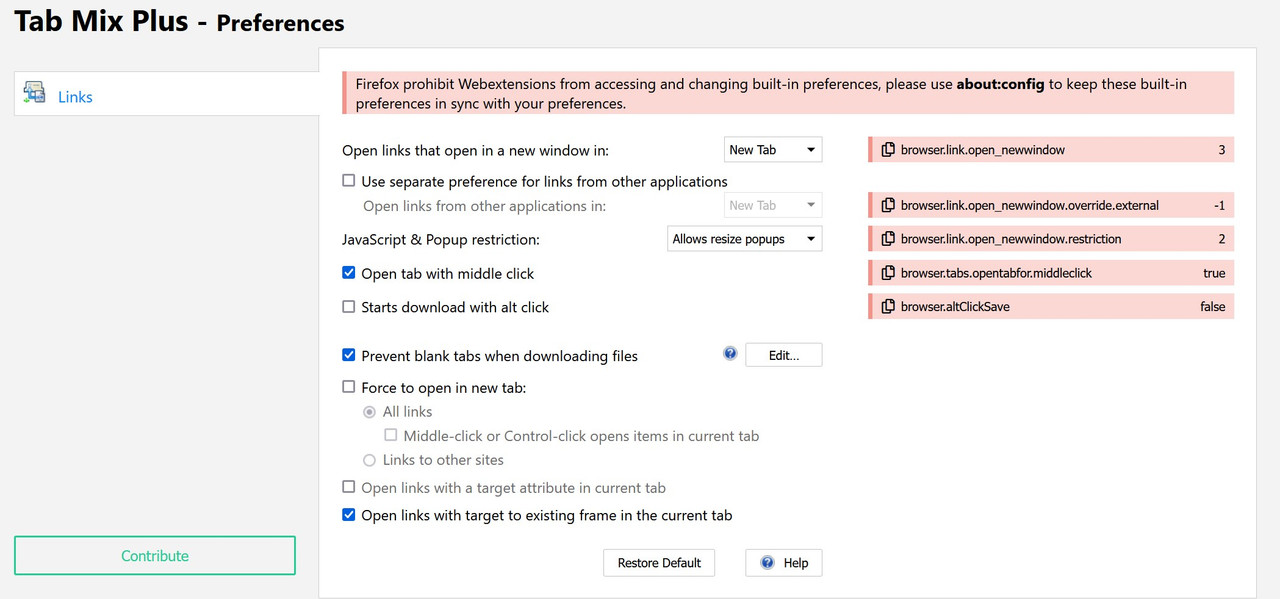Screen dimensions: 1280x599
Task: Select the Links tab in sidebar
Action: click(166, 94)
